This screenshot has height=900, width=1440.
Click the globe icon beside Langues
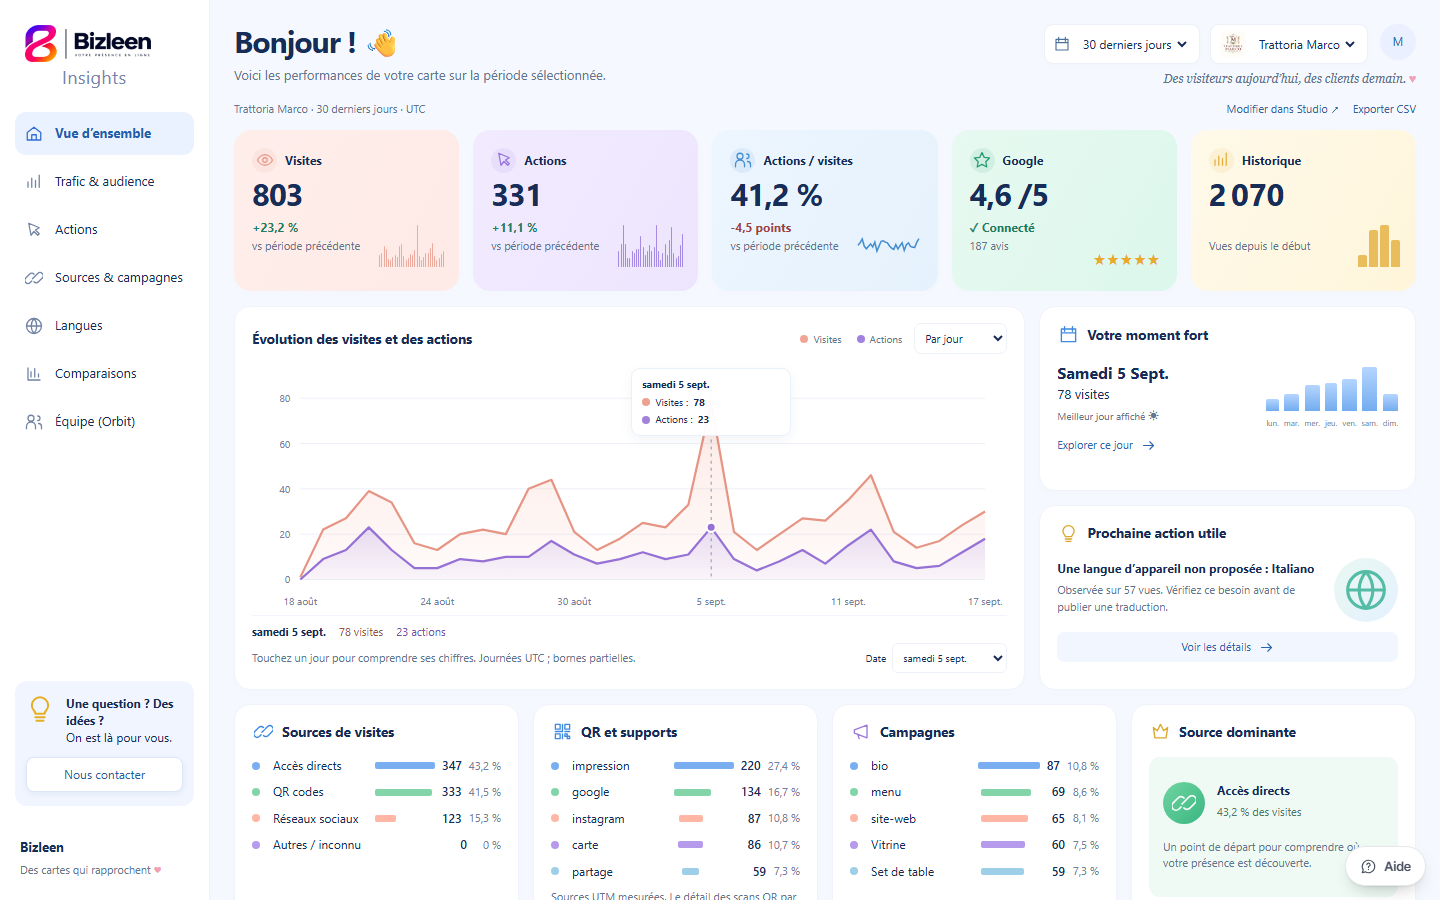34,326
